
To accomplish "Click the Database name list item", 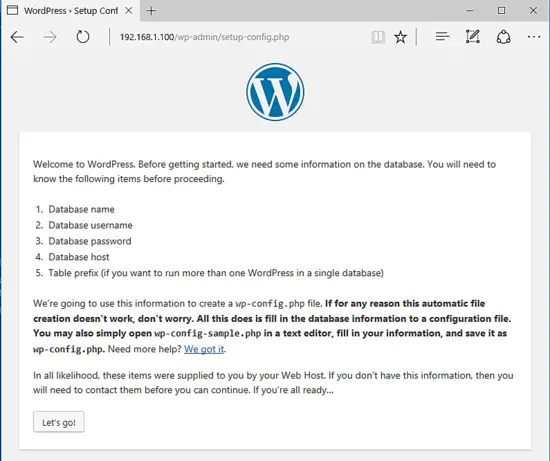I will 81,209.
